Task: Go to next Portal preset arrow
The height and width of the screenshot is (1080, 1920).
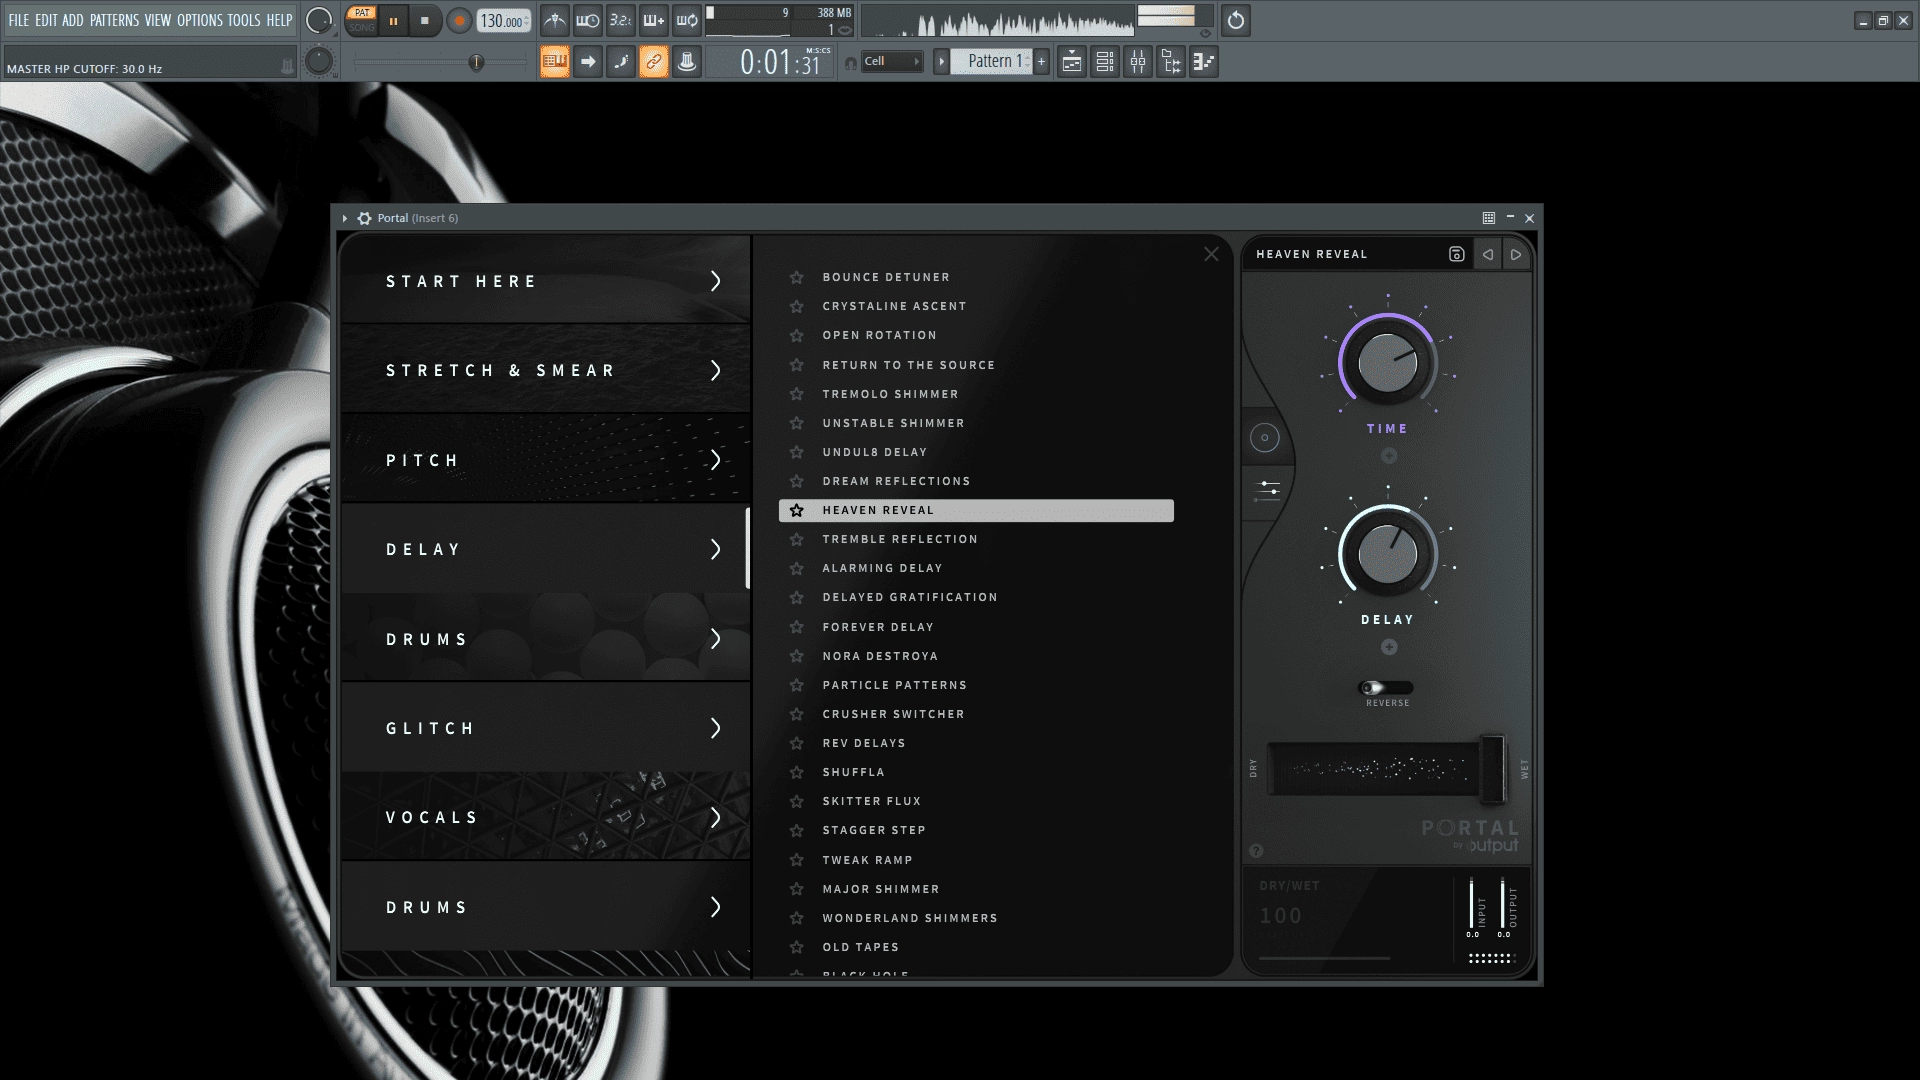Action: tap(1516, 254)
